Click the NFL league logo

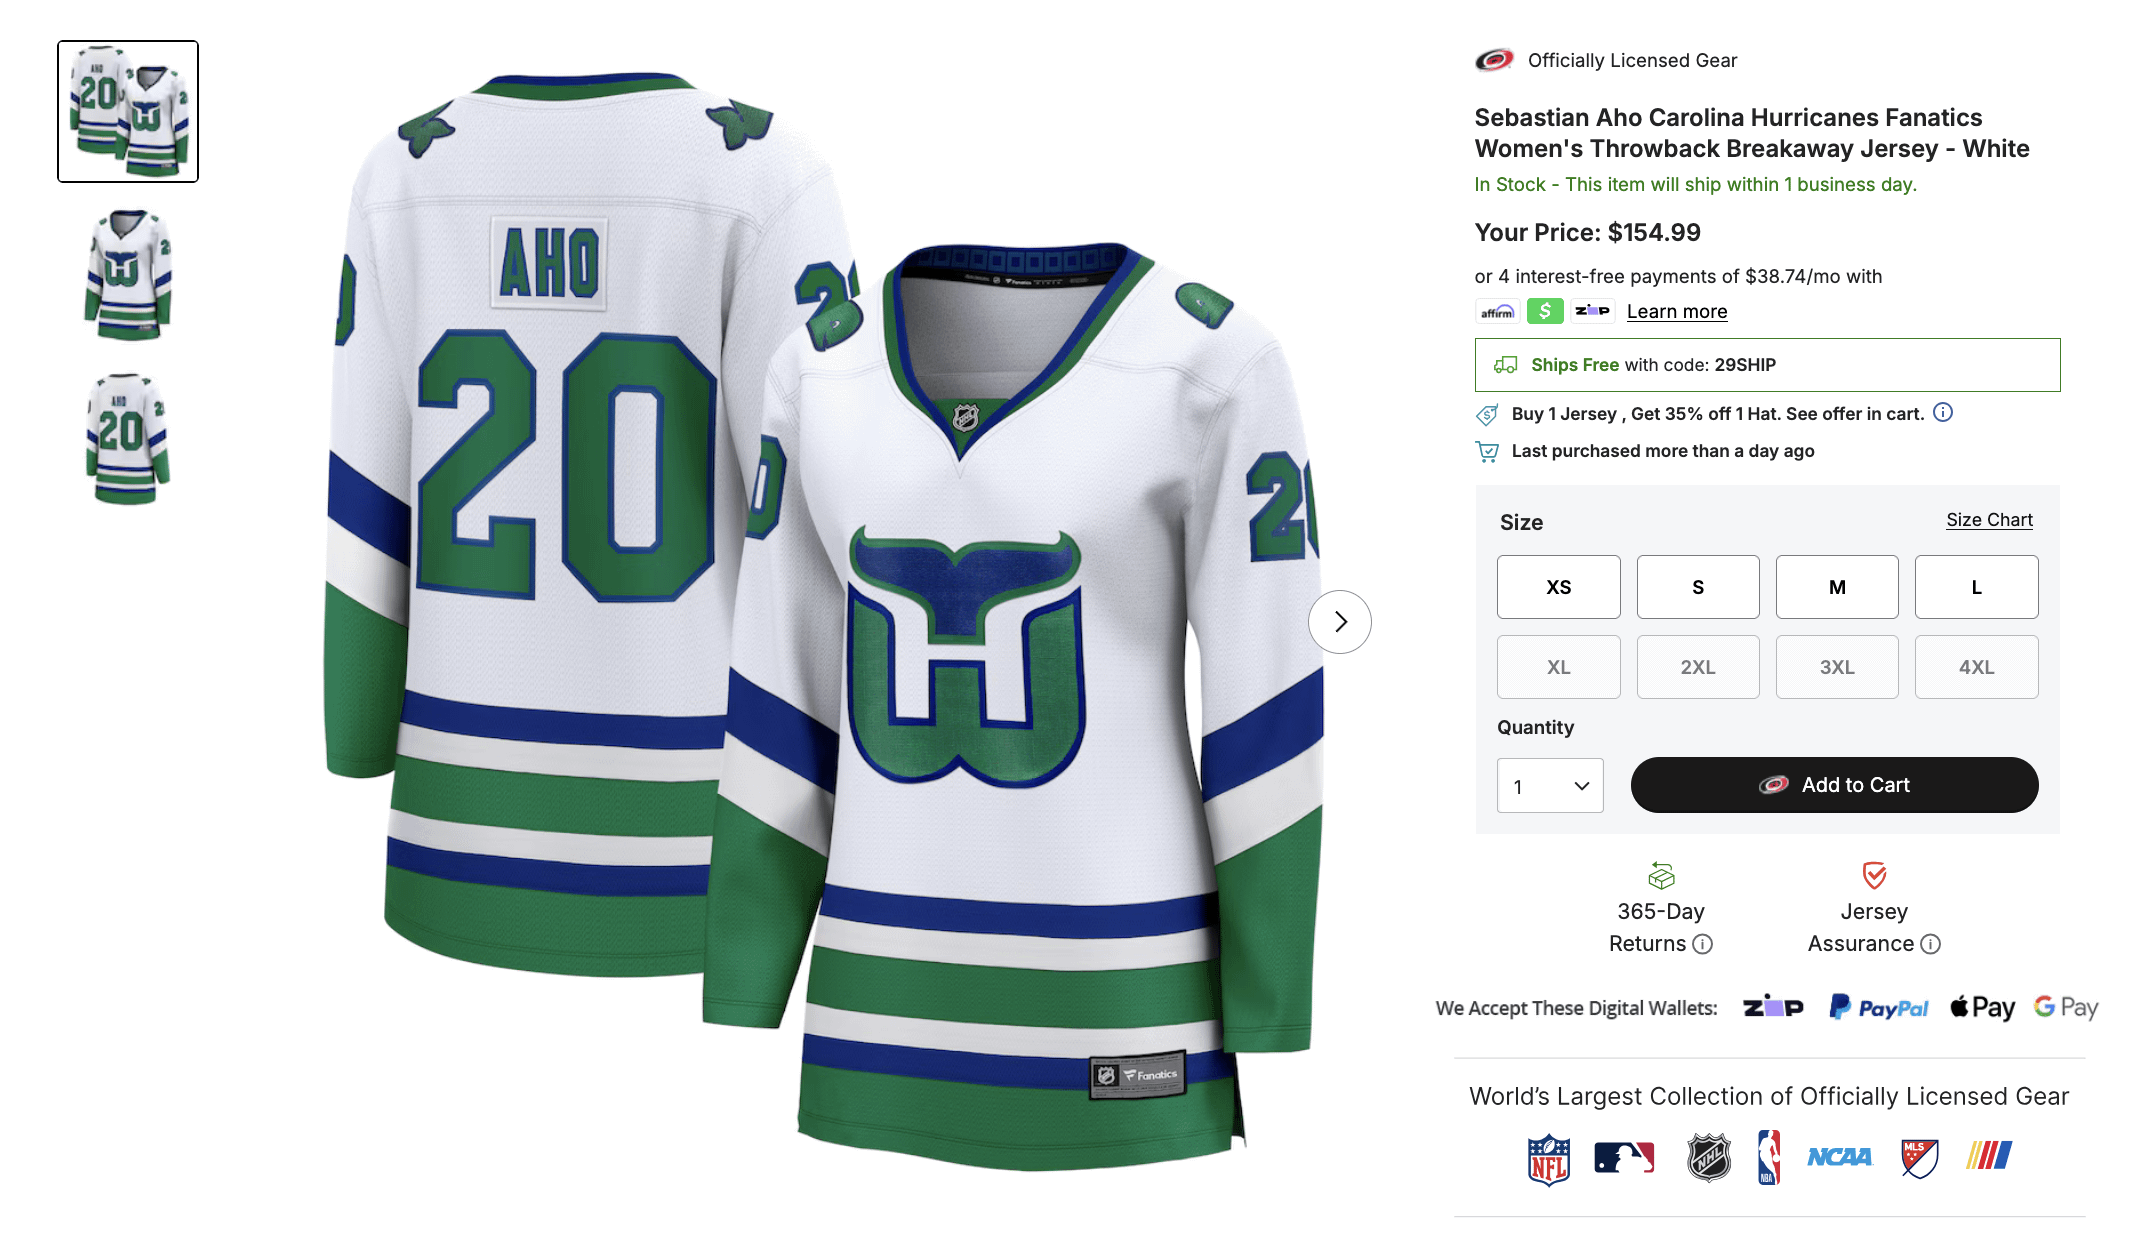tap(1548, 1158)
